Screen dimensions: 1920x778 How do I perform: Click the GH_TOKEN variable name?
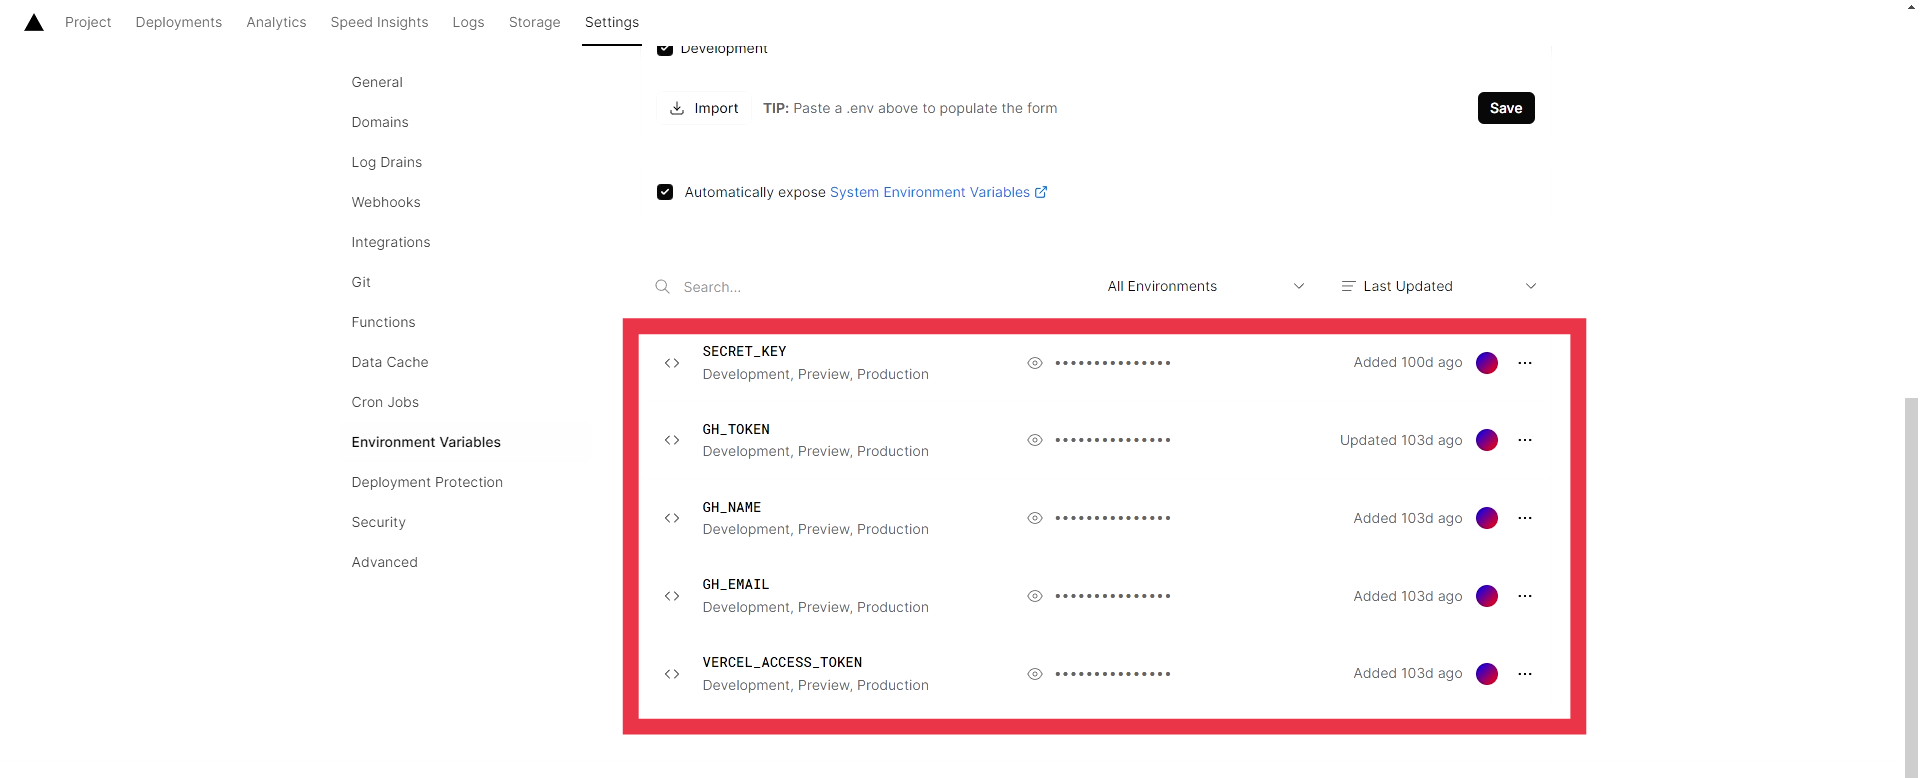coord(736,429)
